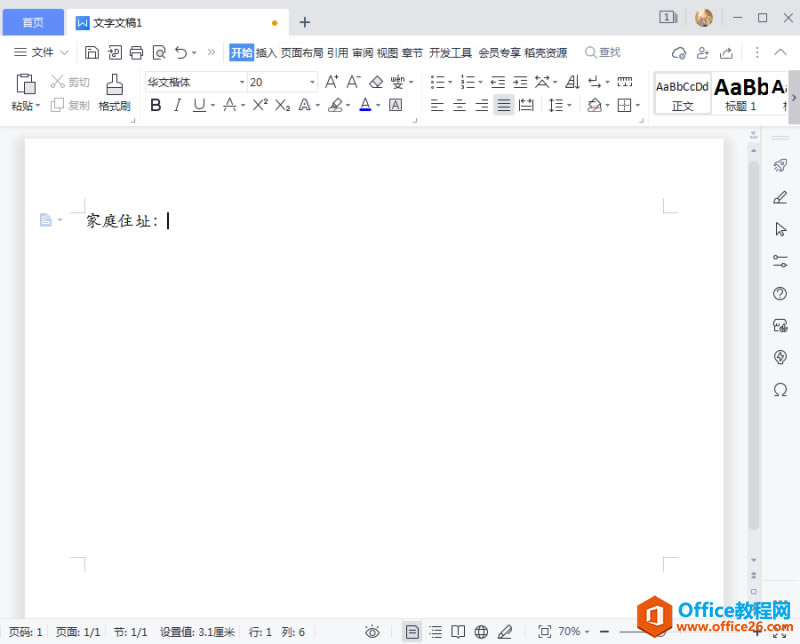
Task: Open the 视图 ribbon tab
Action: [387, 53]
